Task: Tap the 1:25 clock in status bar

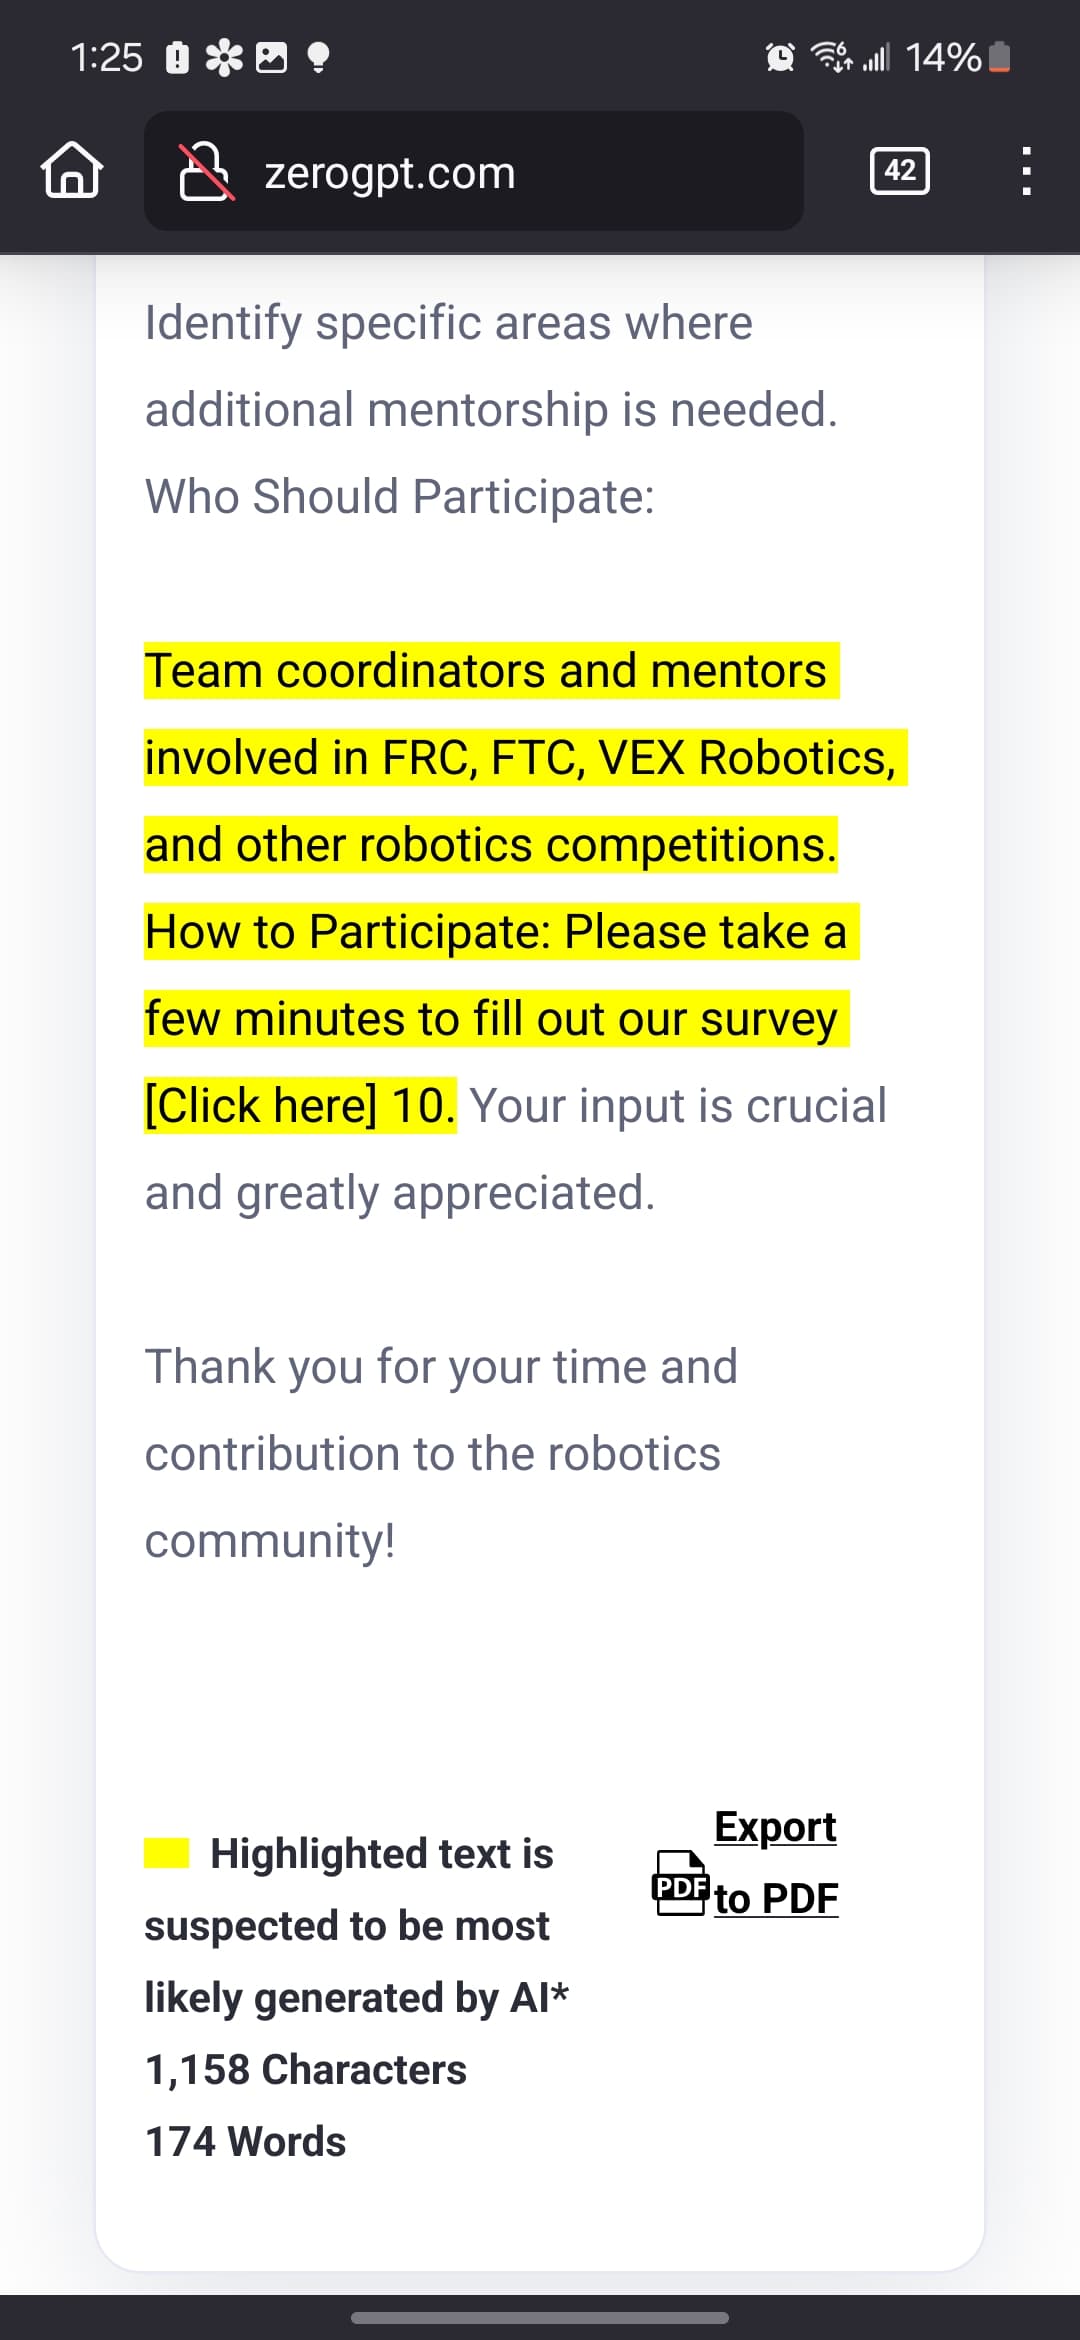Action: pyautogui.click(x=107, y=57)
